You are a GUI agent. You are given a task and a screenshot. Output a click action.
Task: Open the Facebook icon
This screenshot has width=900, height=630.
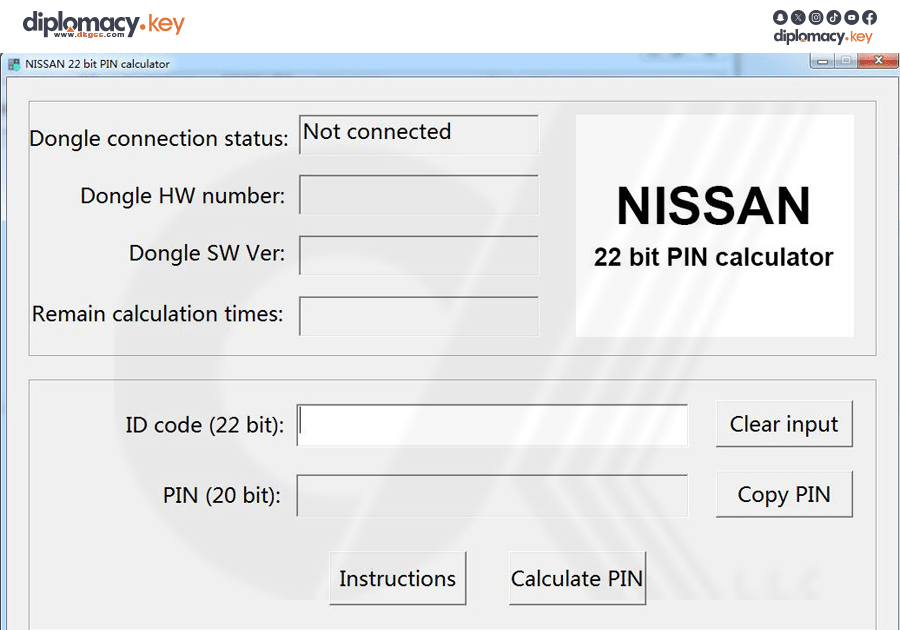(869, 17)
